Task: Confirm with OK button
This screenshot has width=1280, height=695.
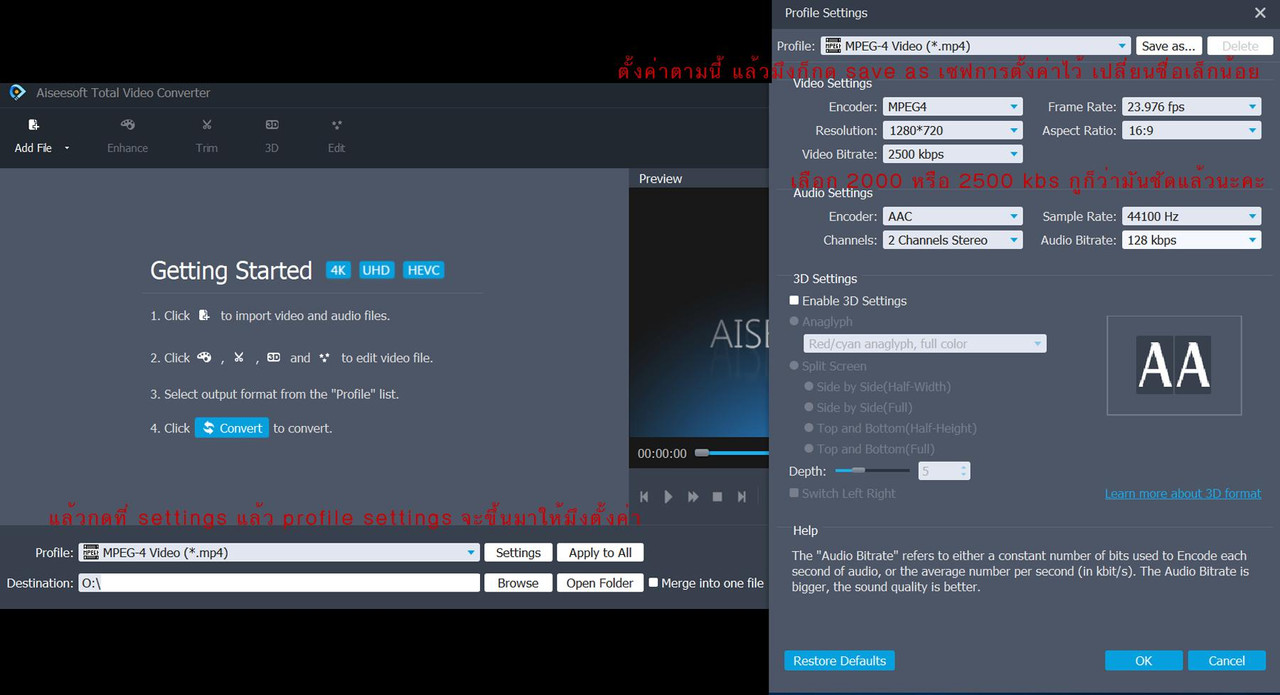Action: pyautogui.click(x=1144, y=661)
